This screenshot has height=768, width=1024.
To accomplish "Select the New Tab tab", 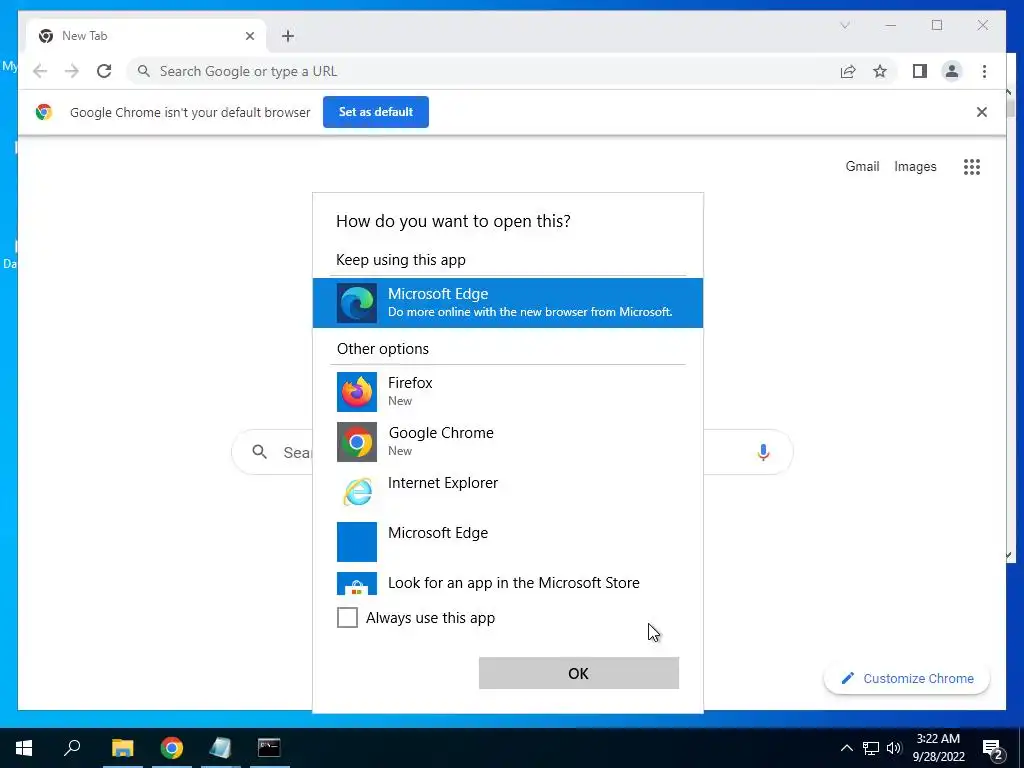I will [146, 36].
